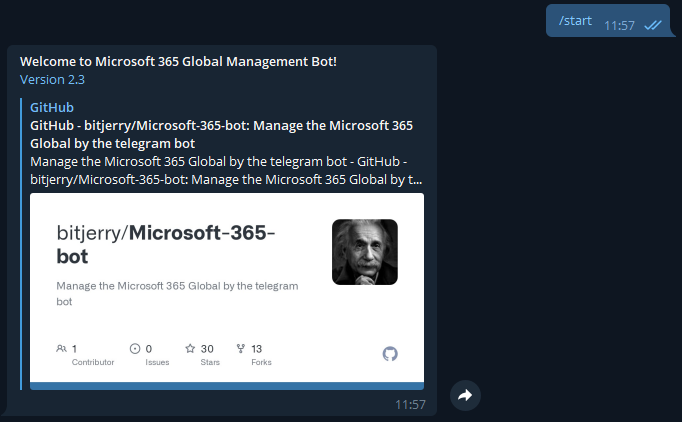
Task: Click the 30 Stars star icon
Action: coord(190,348)
